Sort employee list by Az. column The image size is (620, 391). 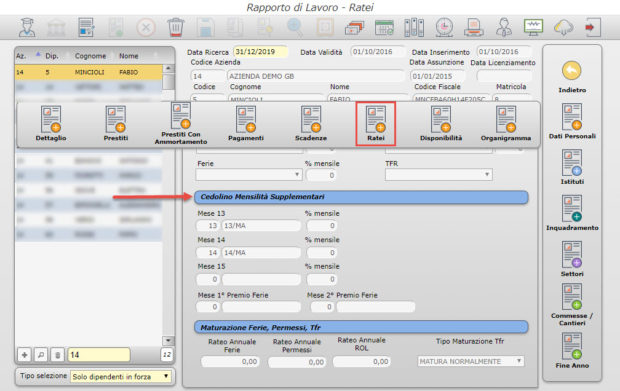(21, 56)
